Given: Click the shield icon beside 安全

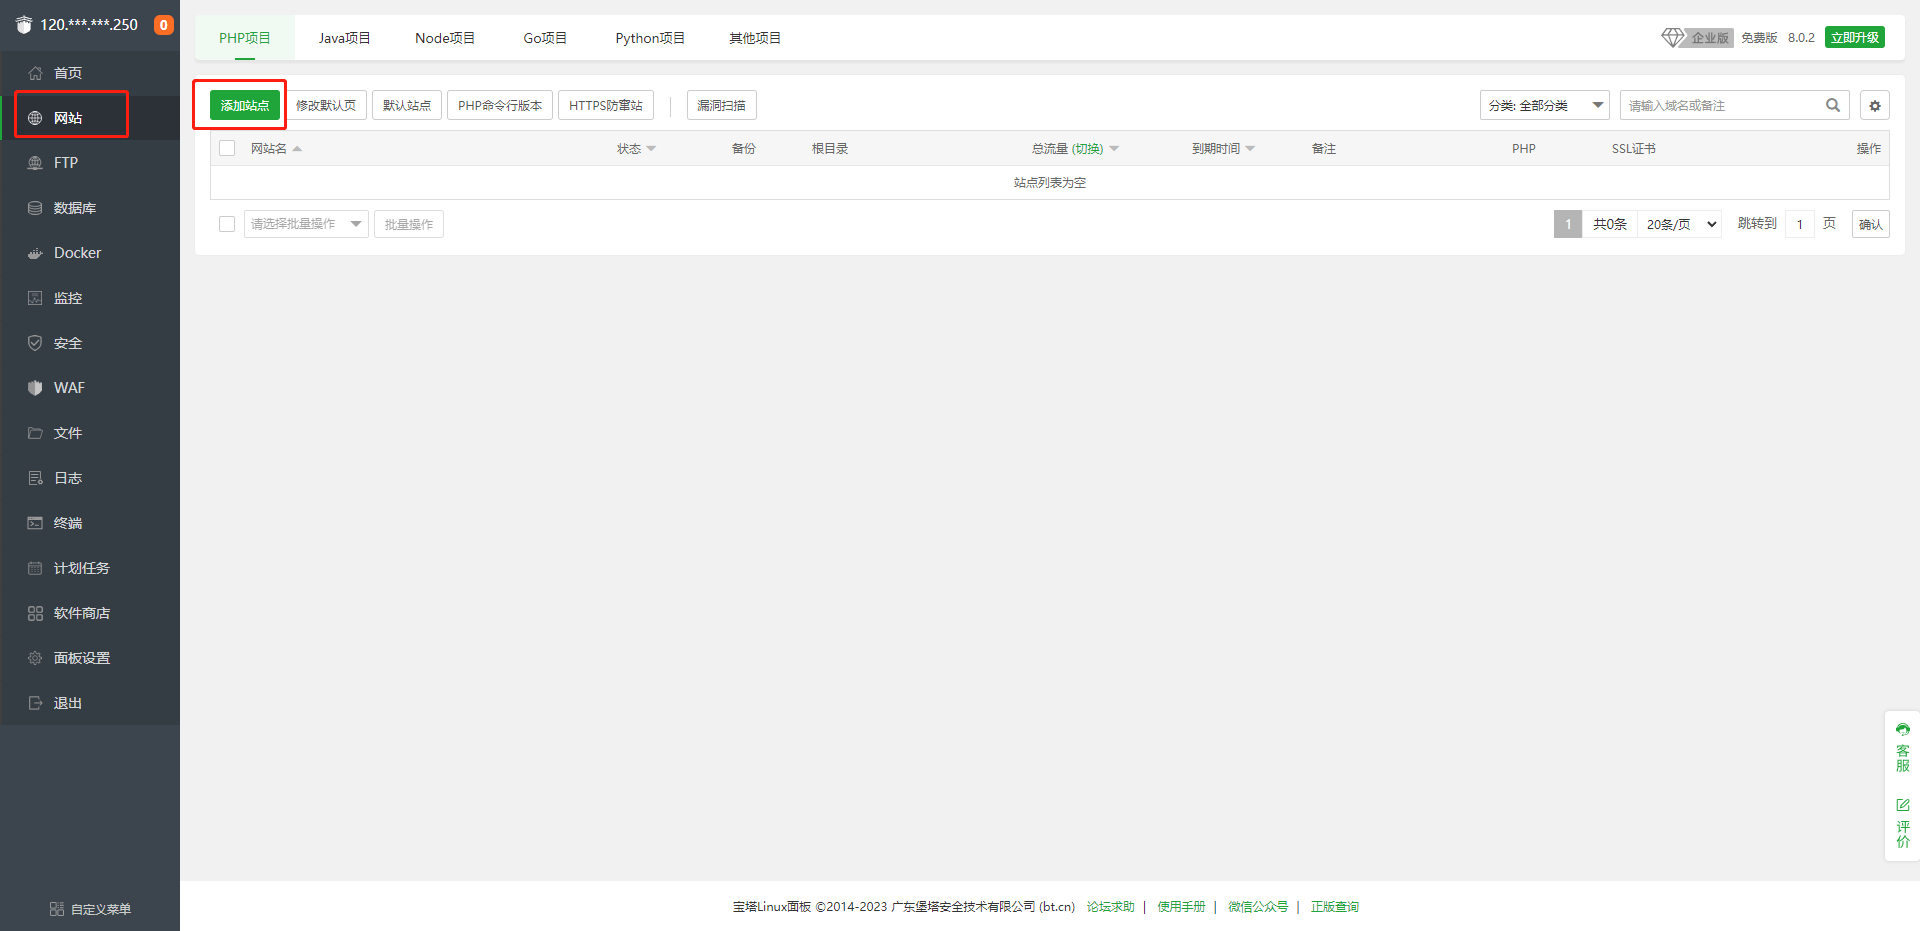Looking at the screenshot, I should tap(35, 343).
